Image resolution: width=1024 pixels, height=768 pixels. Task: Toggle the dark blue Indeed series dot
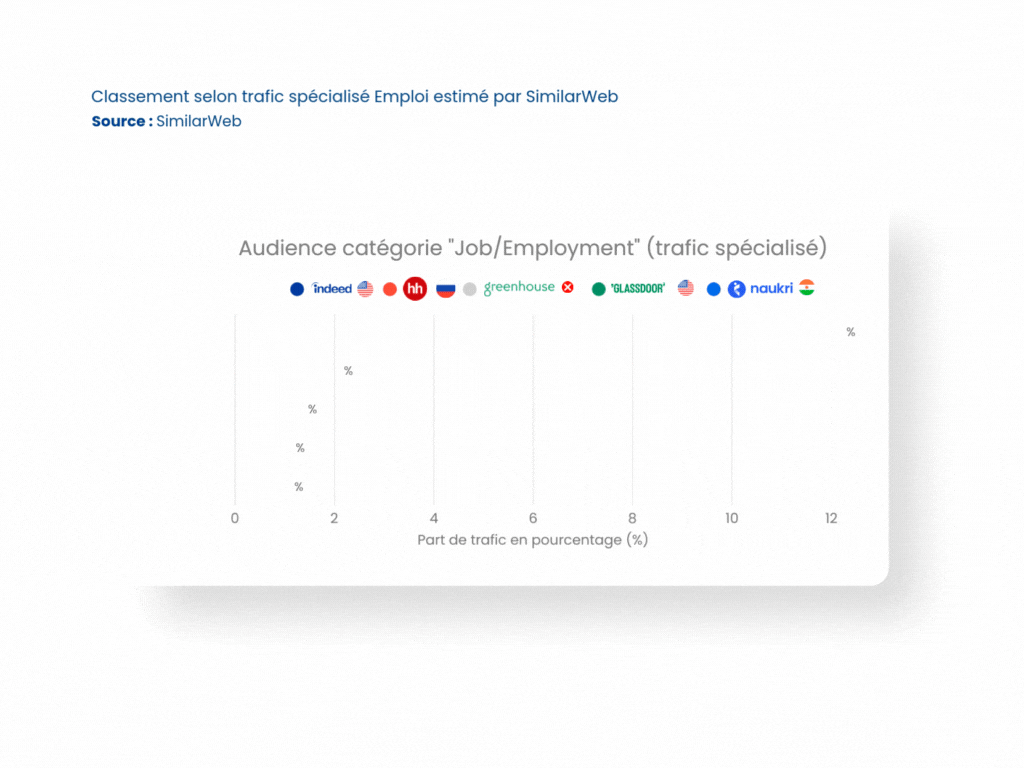297,289
